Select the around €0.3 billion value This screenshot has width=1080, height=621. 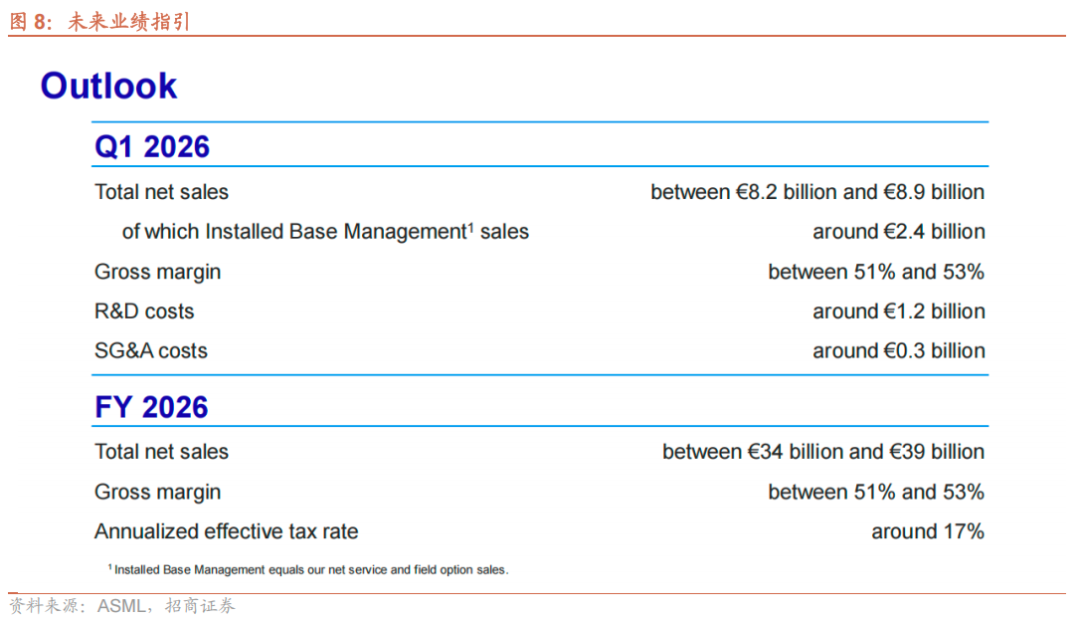click(898, 351)
